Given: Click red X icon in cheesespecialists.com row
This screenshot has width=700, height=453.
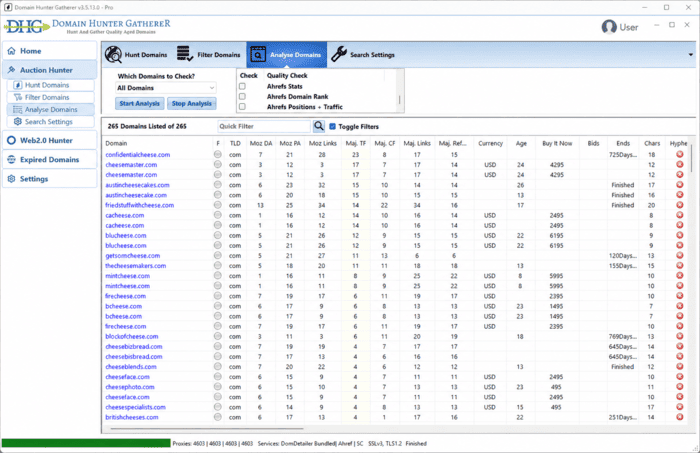Looking at the screenshot, I should (679, 407).
